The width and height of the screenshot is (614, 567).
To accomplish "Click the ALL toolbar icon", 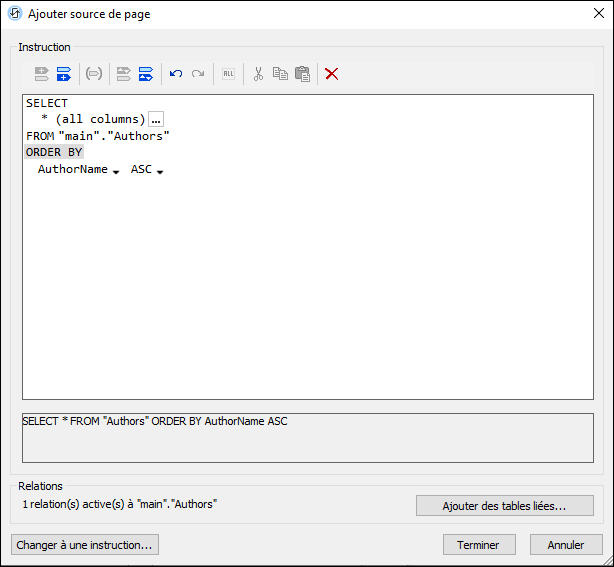I will click(228, 74).
